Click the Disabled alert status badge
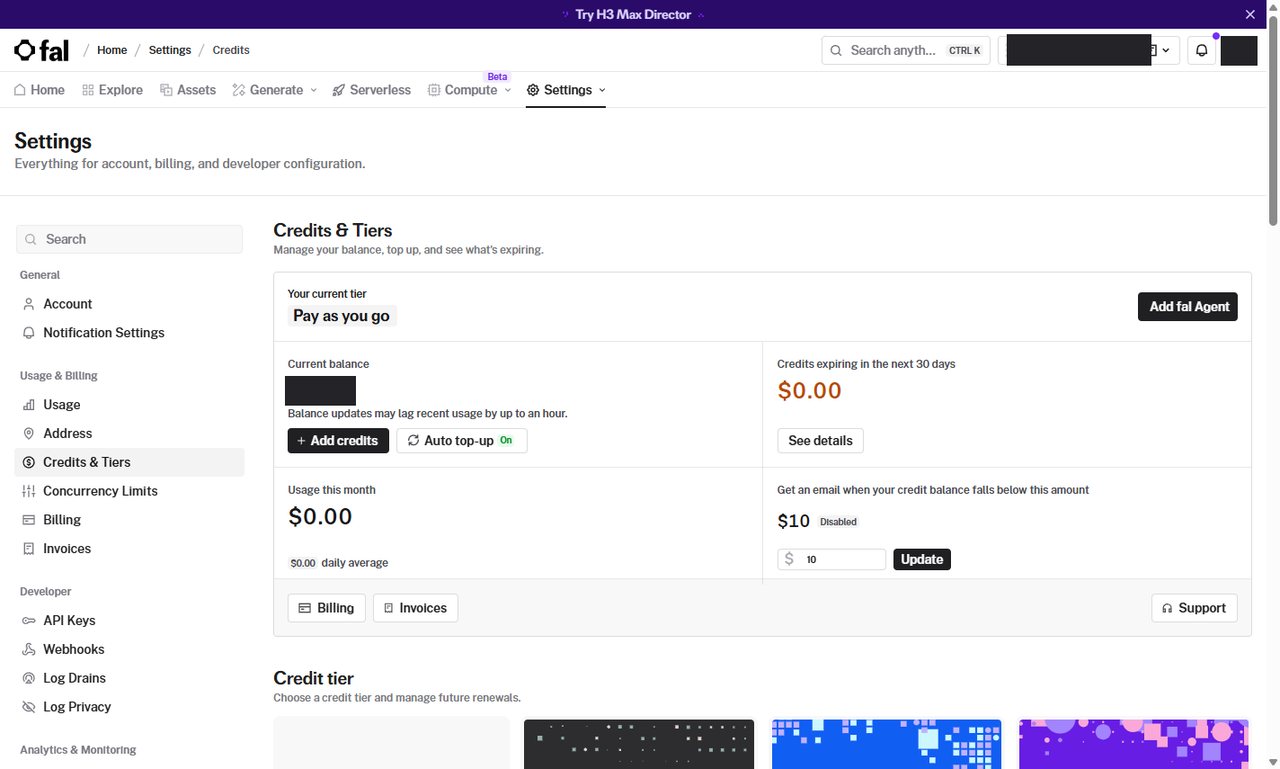This screenshot has width=1280, height=769. coord(839,522)
